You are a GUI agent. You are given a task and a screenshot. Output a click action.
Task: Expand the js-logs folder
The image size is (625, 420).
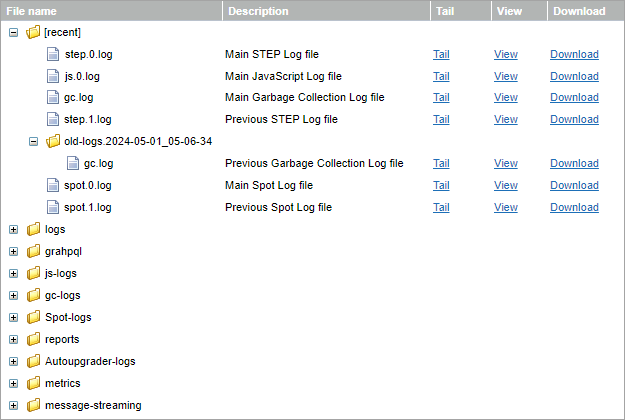click(x=13, y=273)
